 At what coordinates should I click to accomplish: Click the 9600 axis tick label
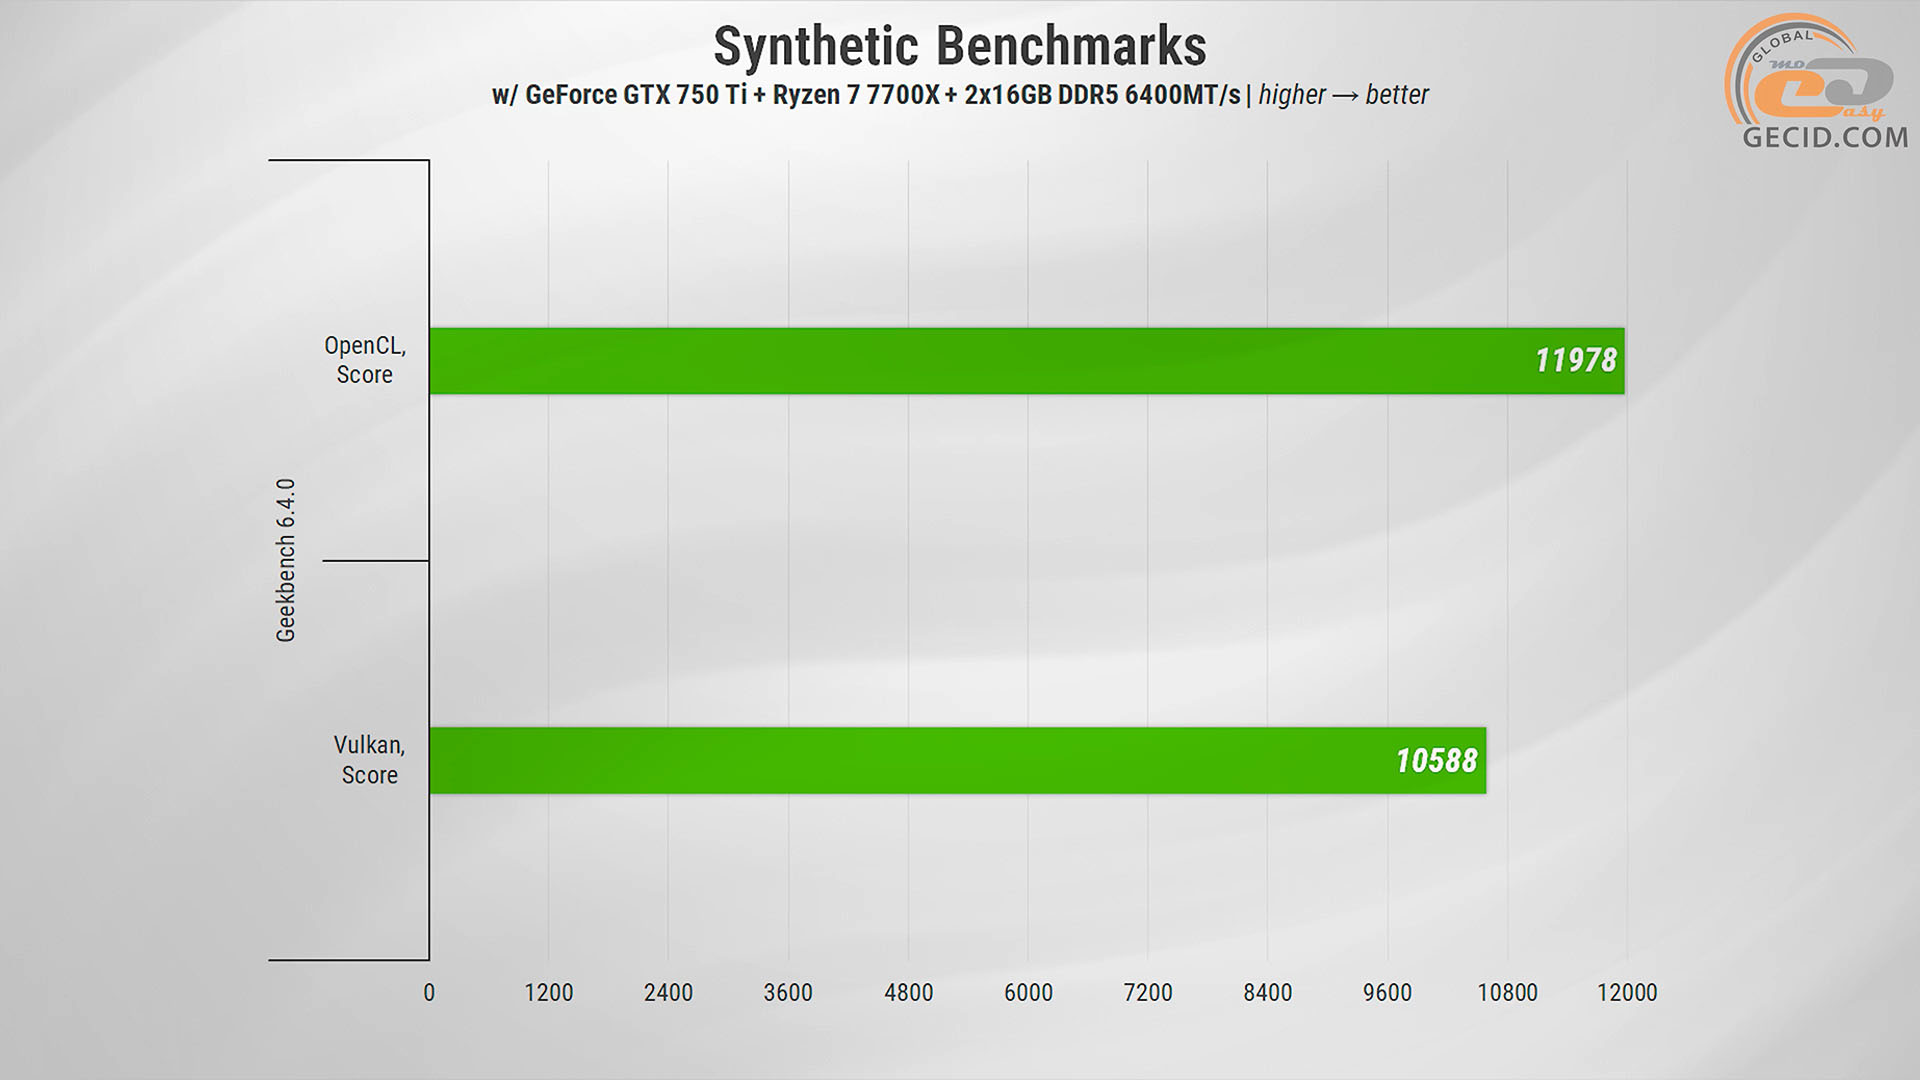(1388, 993)
